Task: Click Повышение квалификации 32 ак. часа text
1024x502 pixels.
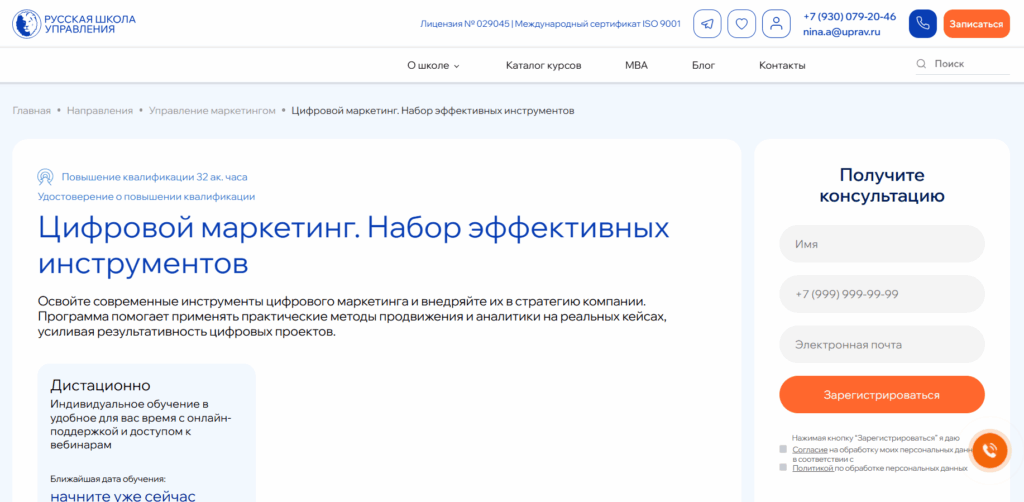Action: [x=155, y=177]
